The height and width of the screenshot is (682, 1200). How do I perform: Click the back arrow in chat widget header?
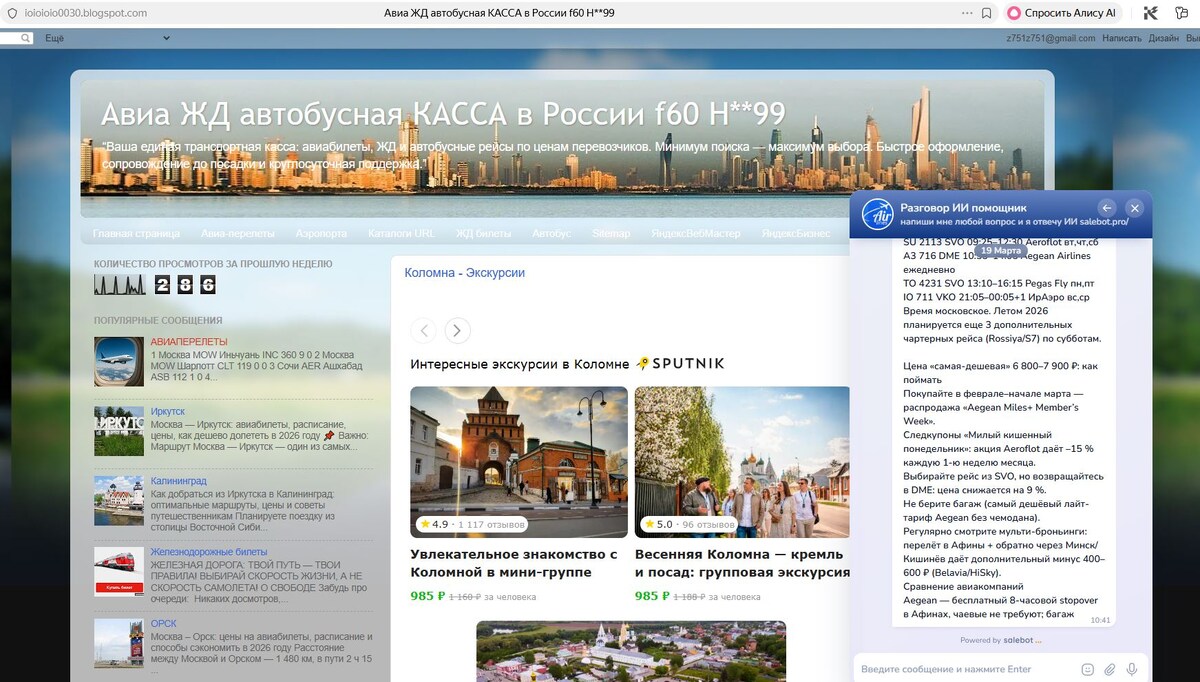(x=1107, y=208)
